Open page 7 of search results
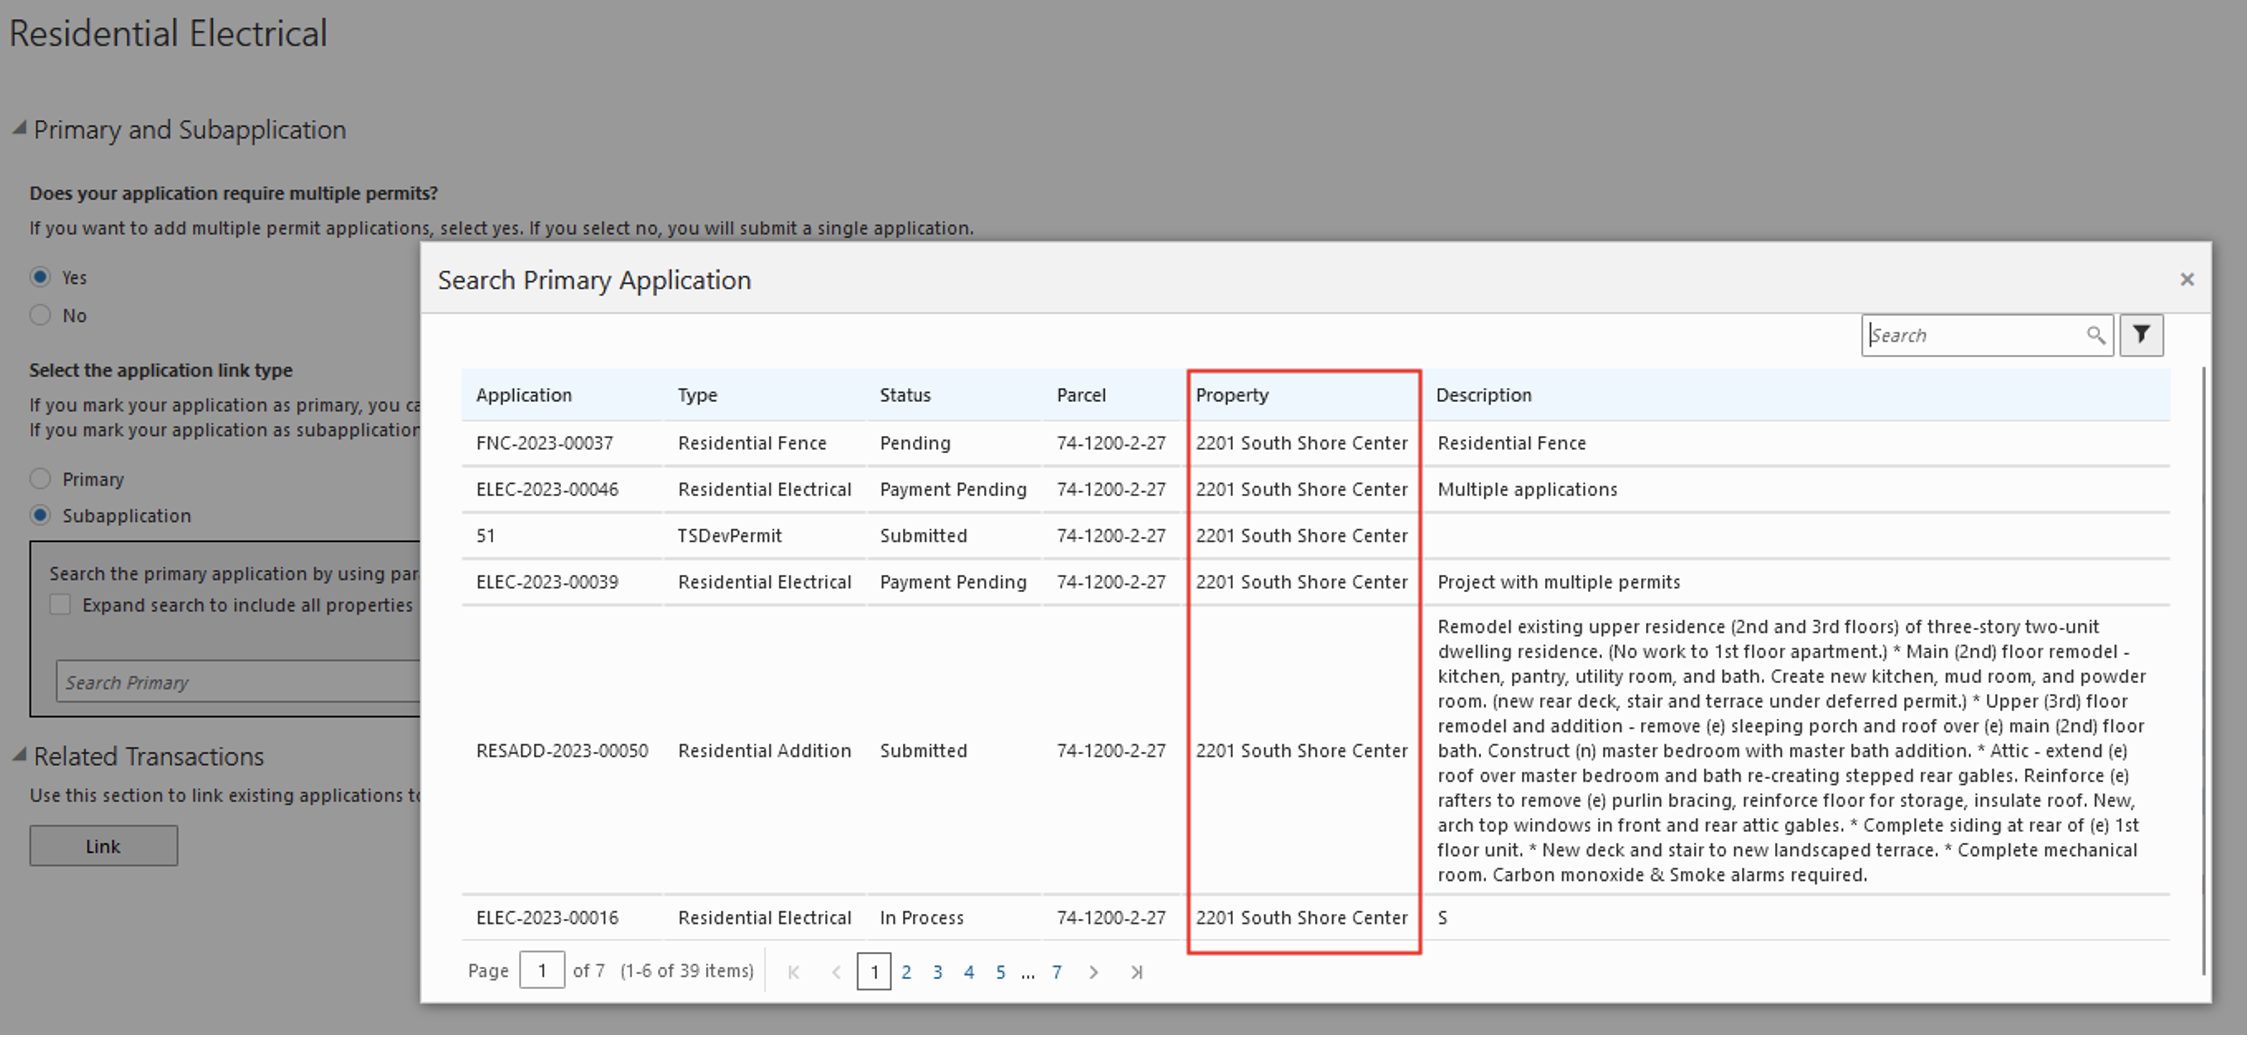Screen dimensions: 2252x1042 point(1057,971)
